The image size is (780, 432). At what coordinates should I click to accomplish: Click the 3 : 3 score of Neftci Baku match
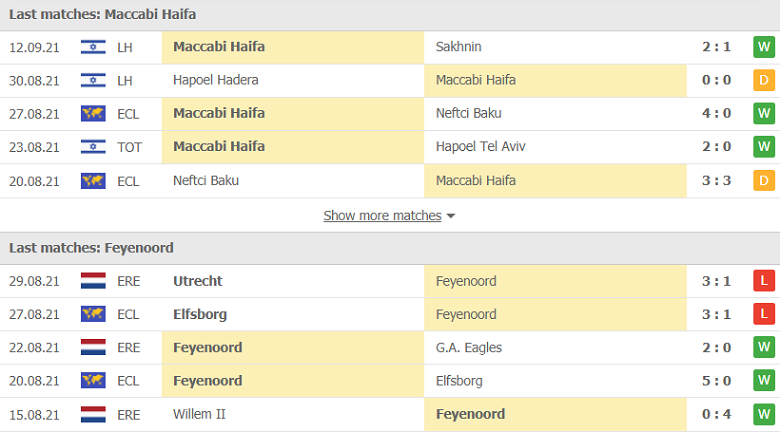point(716,180)
